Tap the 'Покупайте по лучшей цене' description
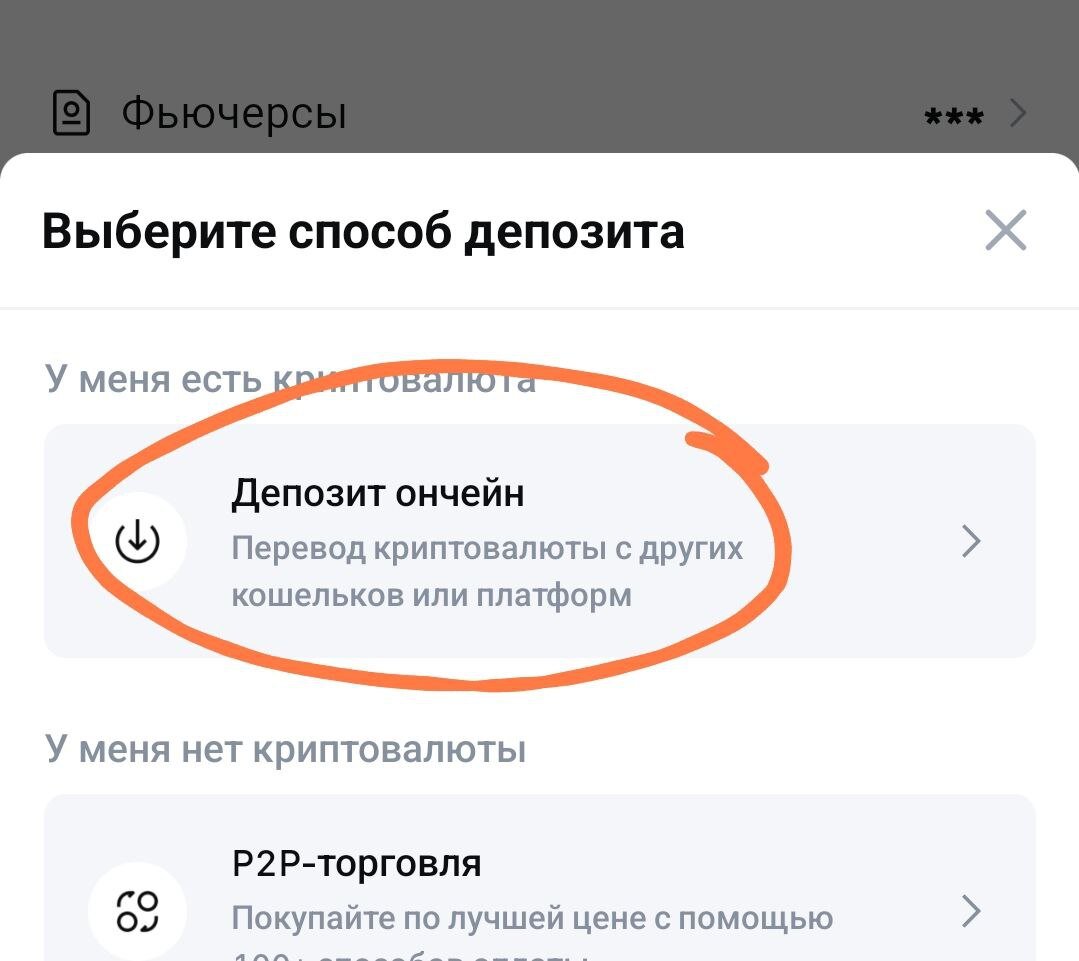This screenshot has height=961, width=1079. point(532,917)
